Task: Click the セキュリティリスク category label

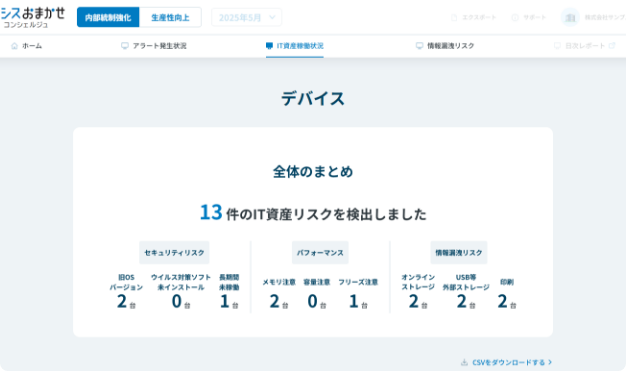Action: pos(174,252)
